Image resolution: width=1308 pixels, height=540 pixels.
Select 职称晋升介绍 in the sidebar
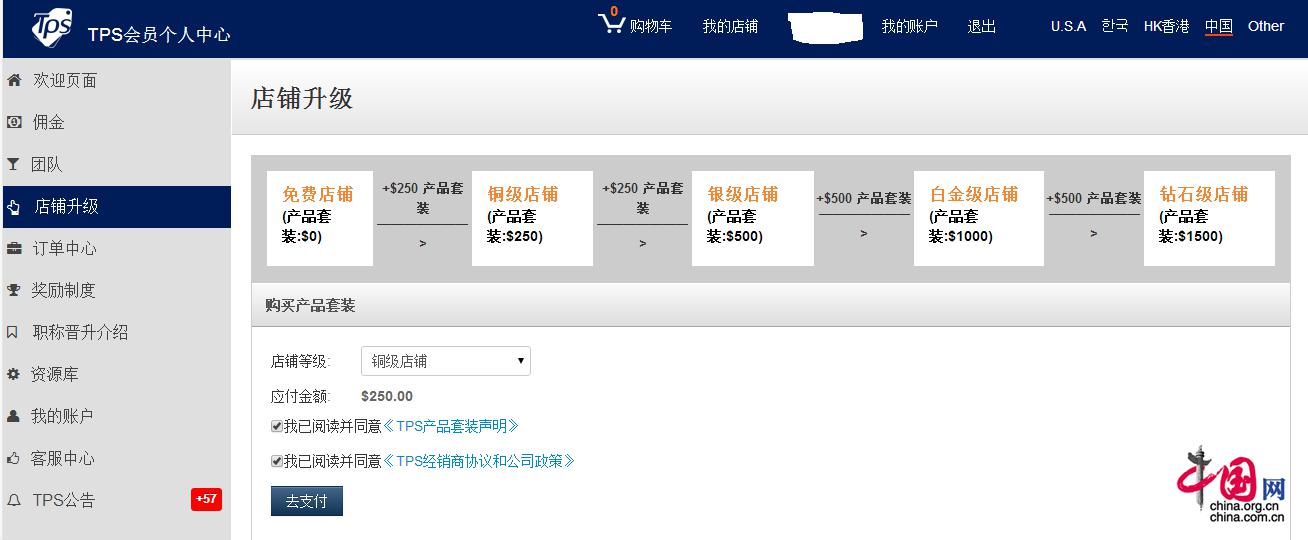click(80, 332)
